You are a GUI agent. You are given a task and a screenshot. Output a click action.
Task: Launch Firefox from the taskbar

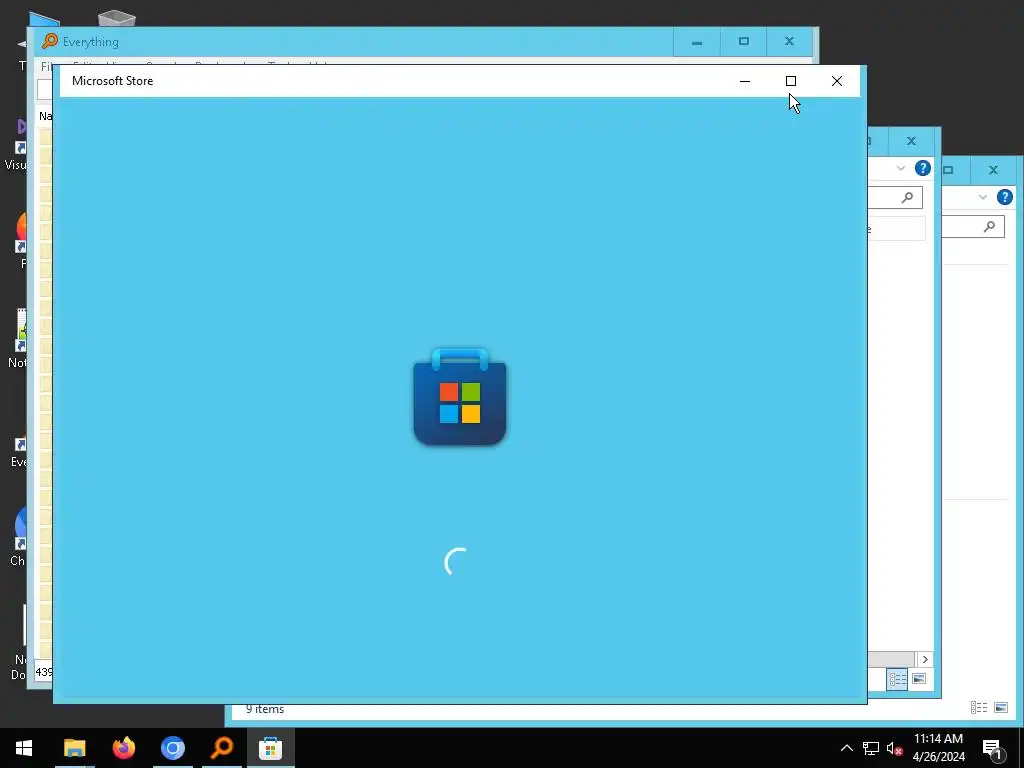point(123,748)
